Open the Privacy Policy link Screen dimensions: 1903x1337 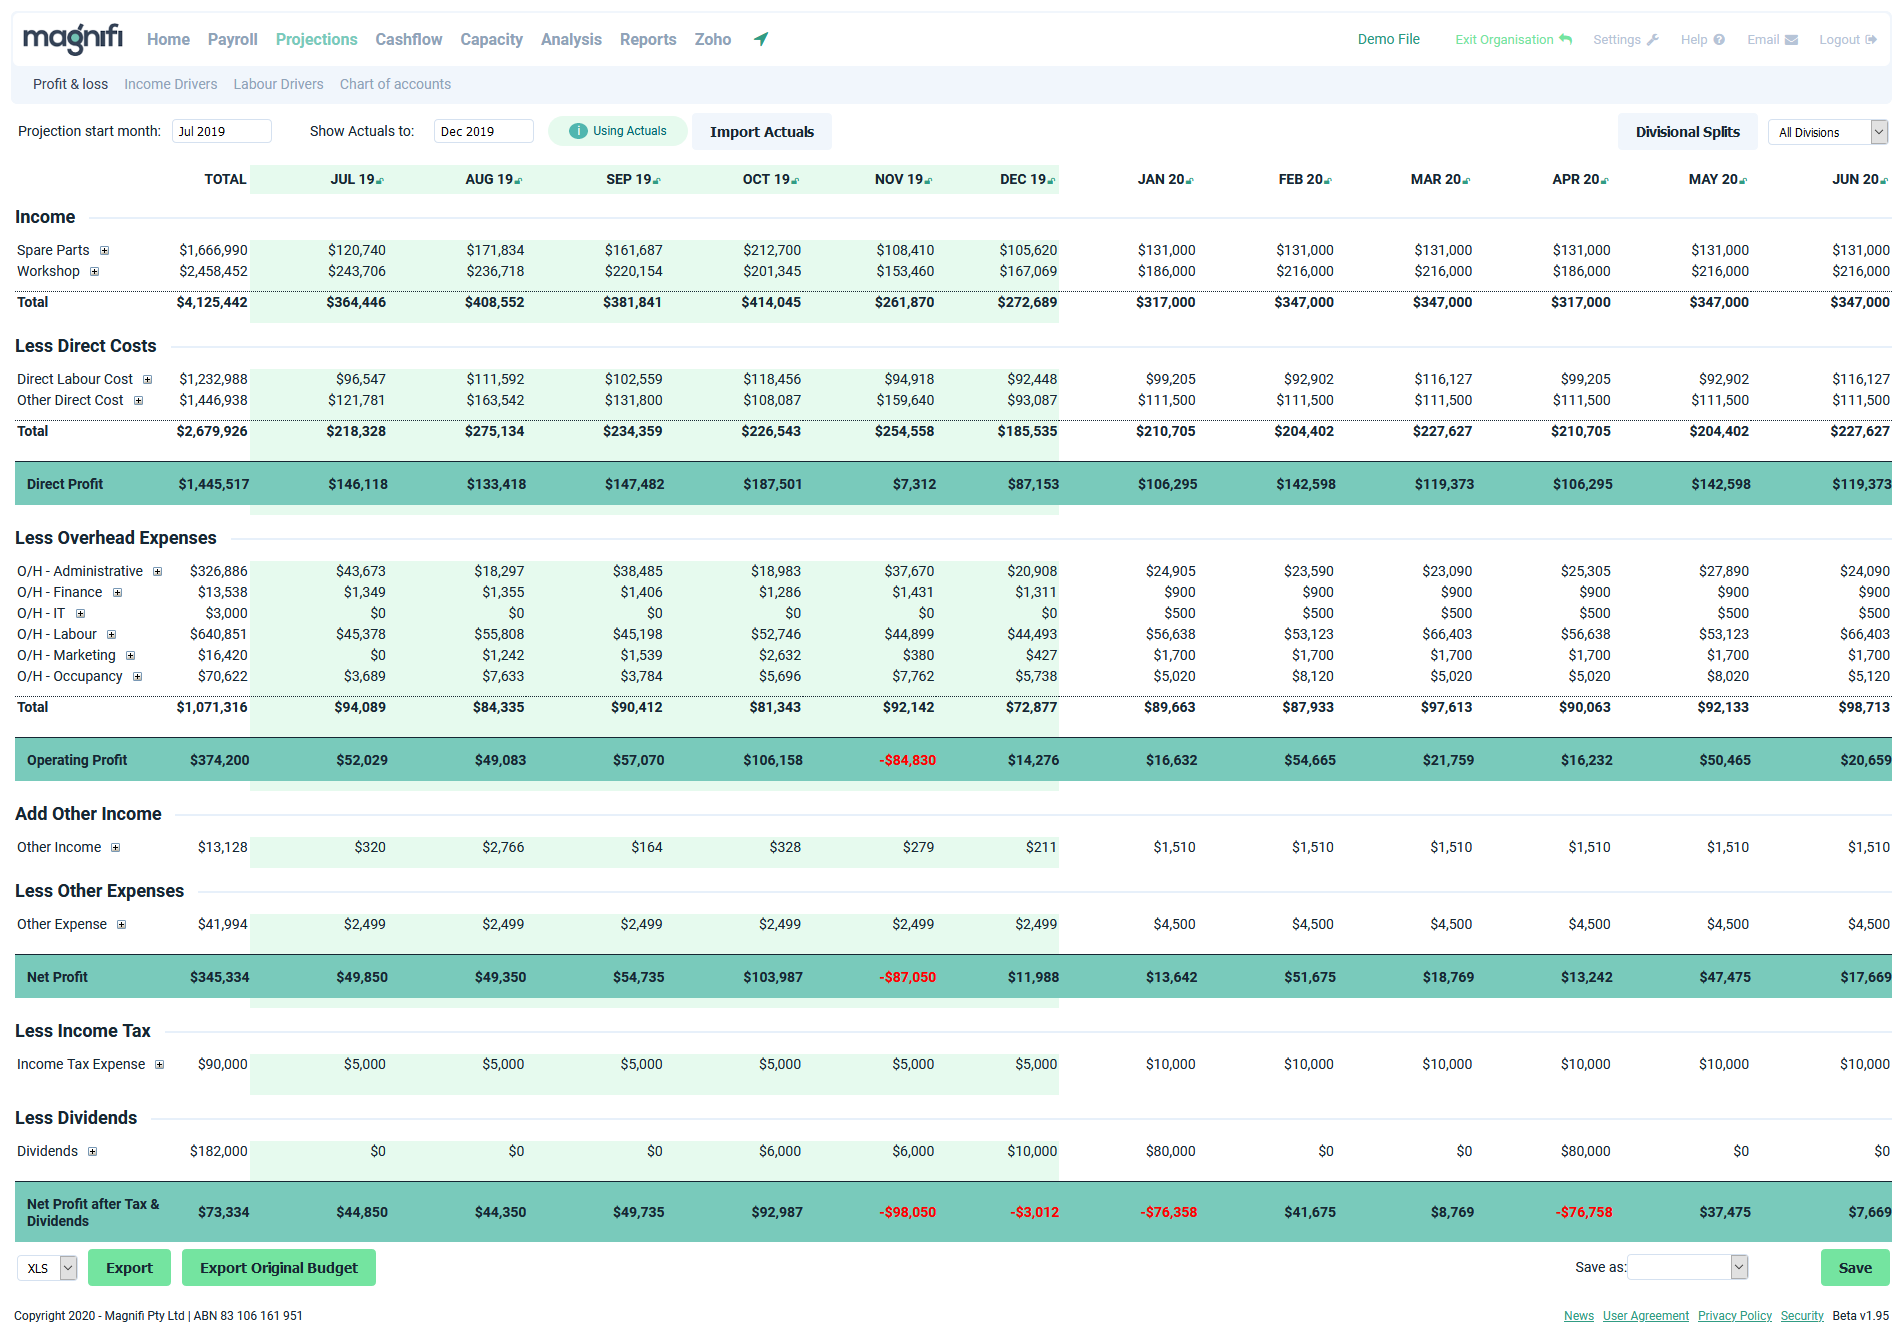pyautogui.click(x=1735, y=1316)
